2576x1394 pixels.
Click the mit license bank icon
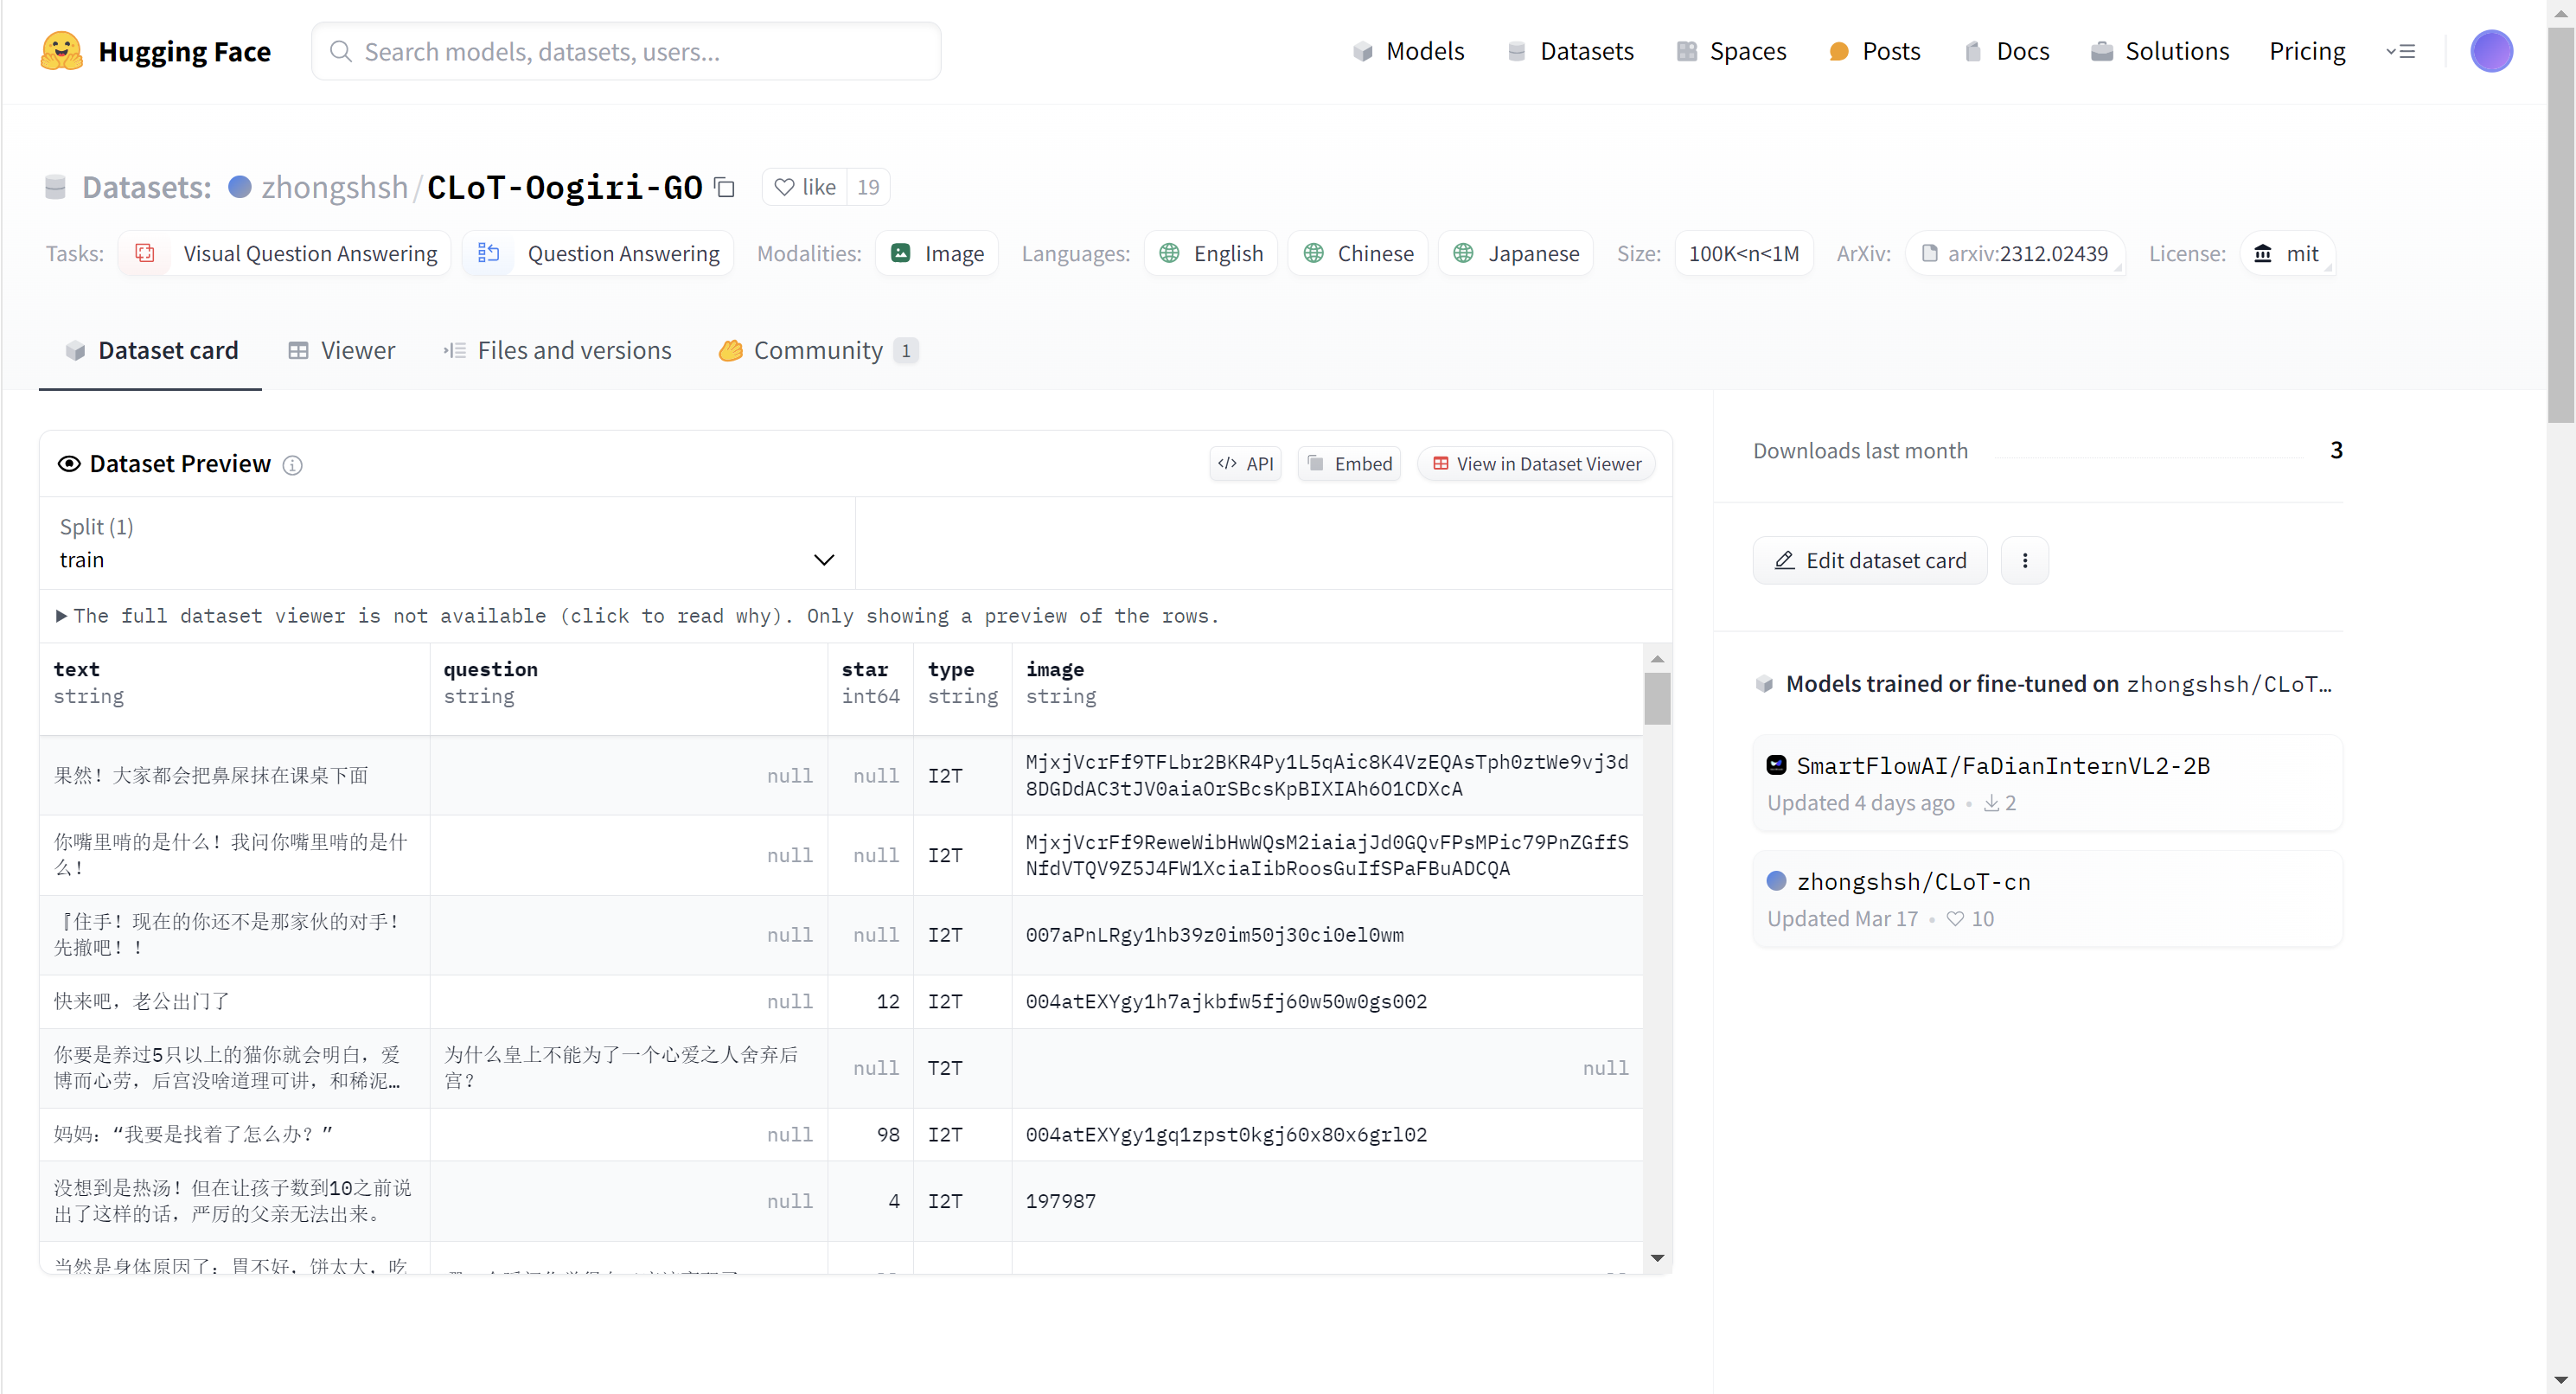2262,253
